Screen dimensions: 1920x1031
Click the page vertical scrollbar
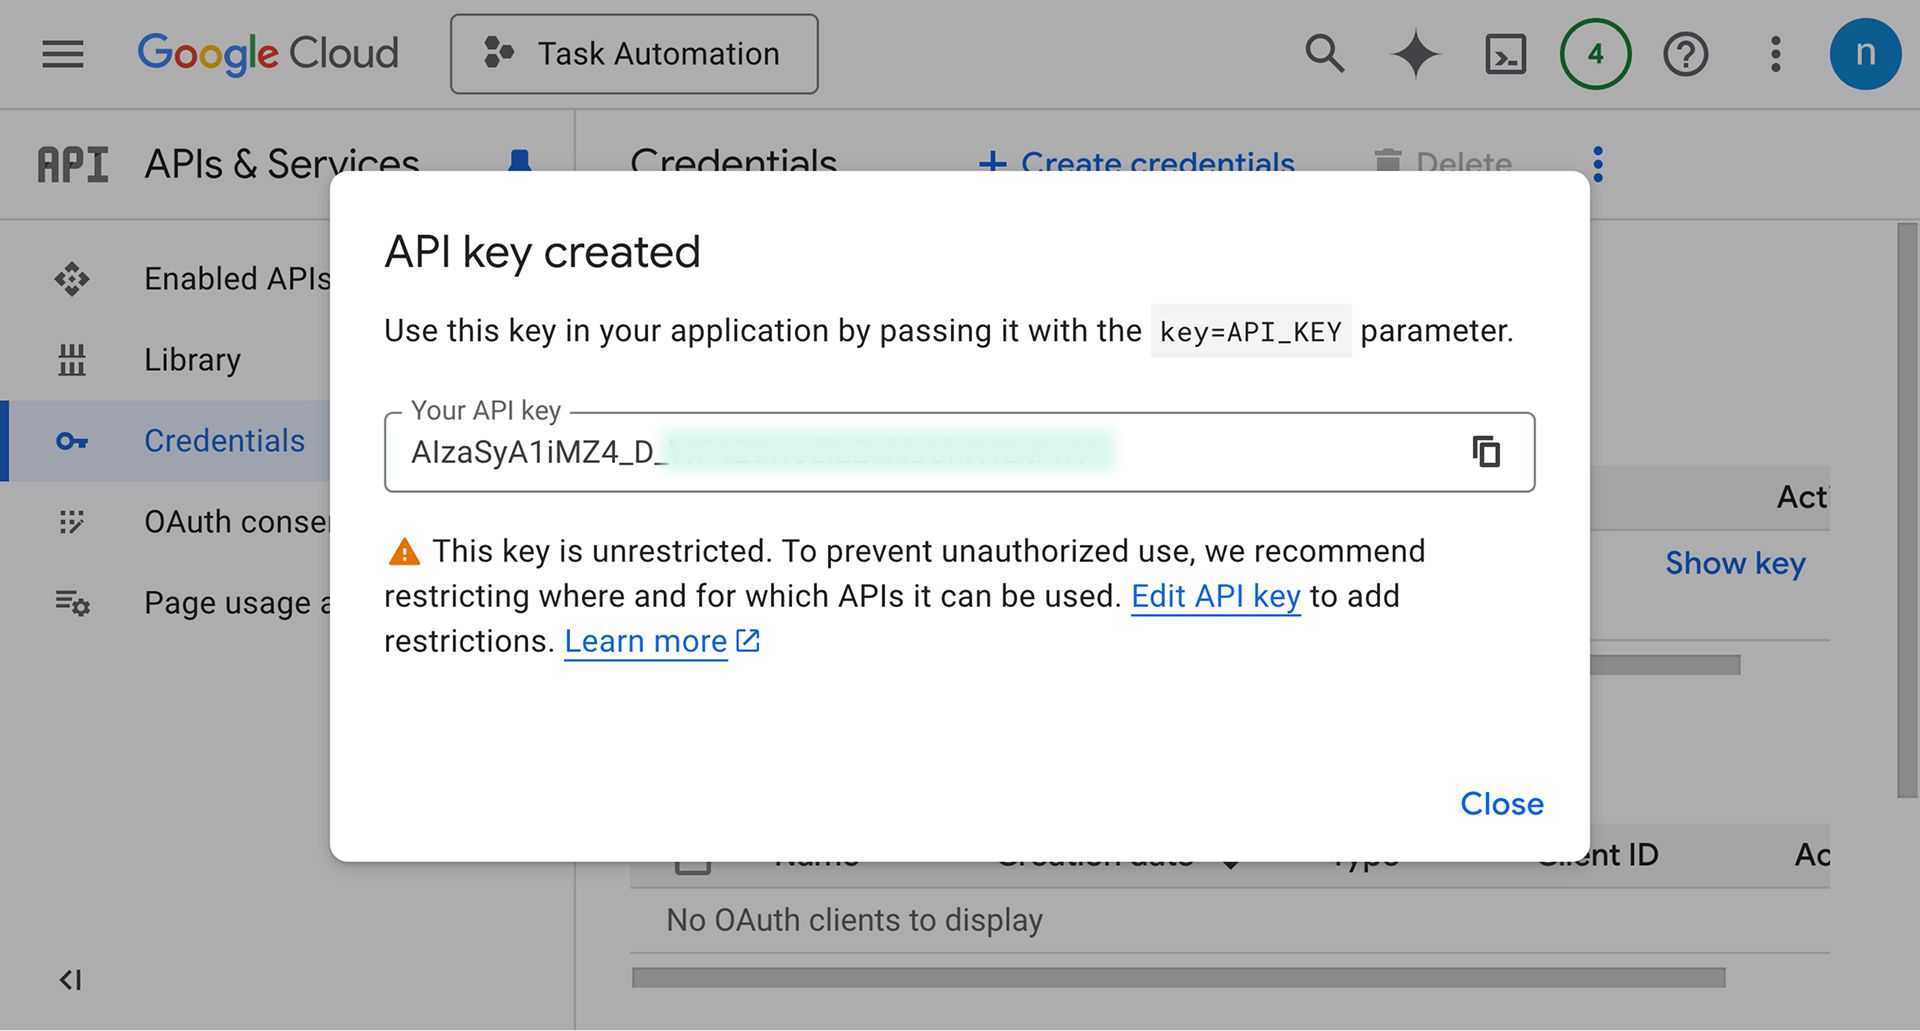click(1907, 510)
